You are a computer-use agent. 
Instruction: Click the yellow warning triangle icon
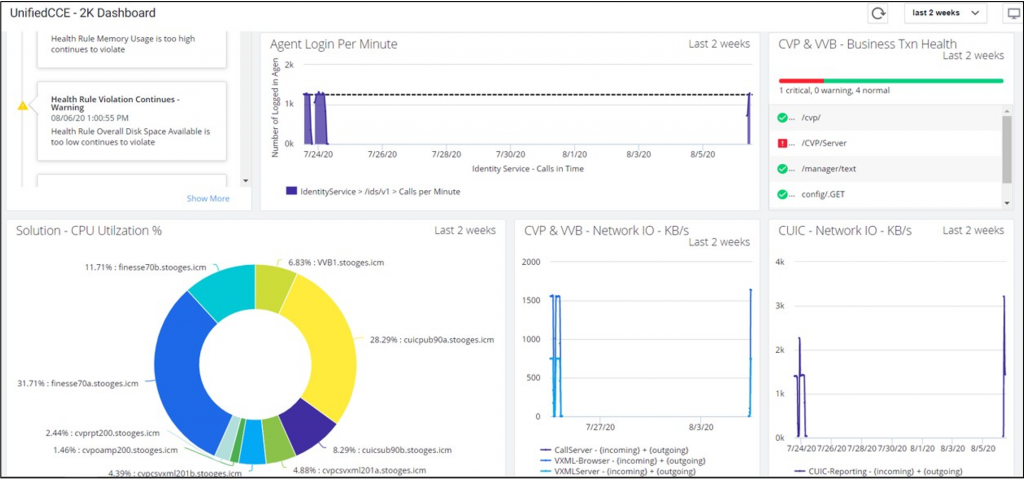click(23, 105)
